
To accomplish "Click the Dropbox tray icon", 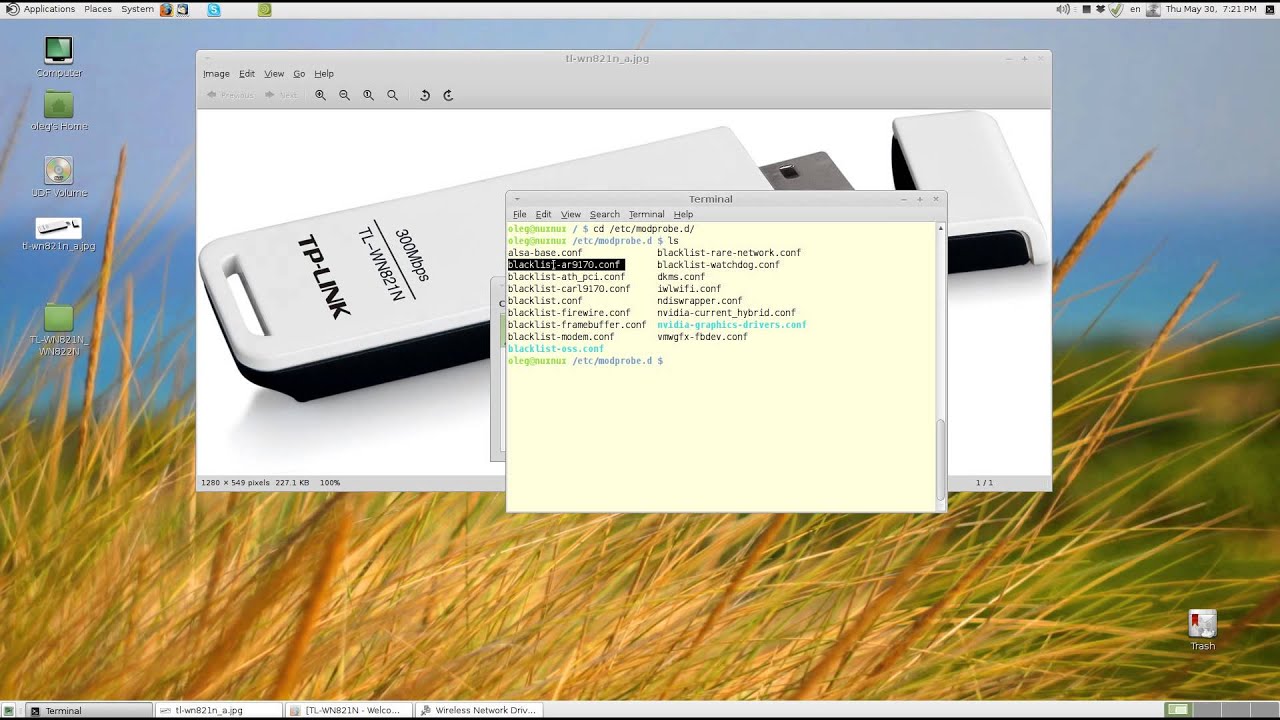I will [x=1102, y=9].
